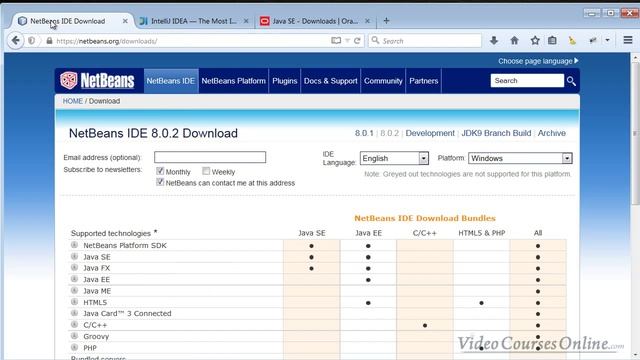
Task: Close the IntelliJ IDEA tab
Action: [x=246, y=21]
